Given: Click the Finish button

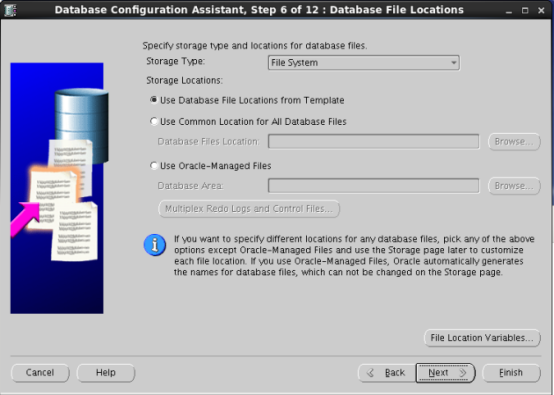Looking at the screenshot, I should pos(511,373).
